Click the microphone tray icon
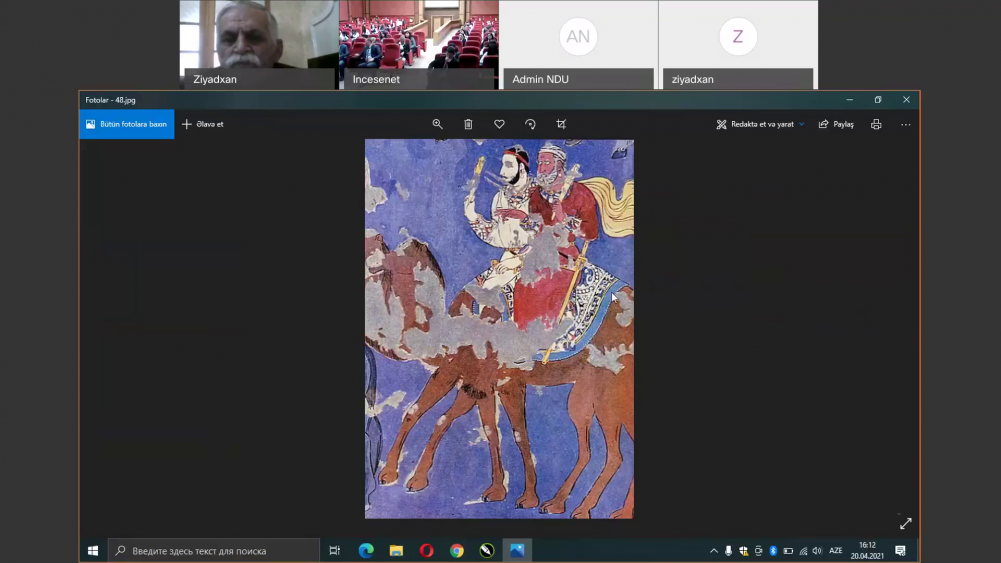The height and width of the screenshot is (563, 1001). coord(728,551)
